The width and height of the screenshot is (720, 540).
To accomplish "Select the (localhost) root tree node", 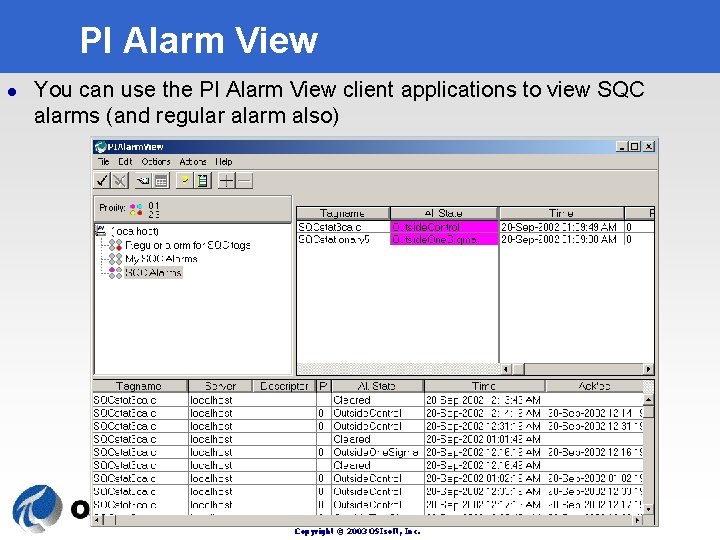I will [x=135, y=231].
